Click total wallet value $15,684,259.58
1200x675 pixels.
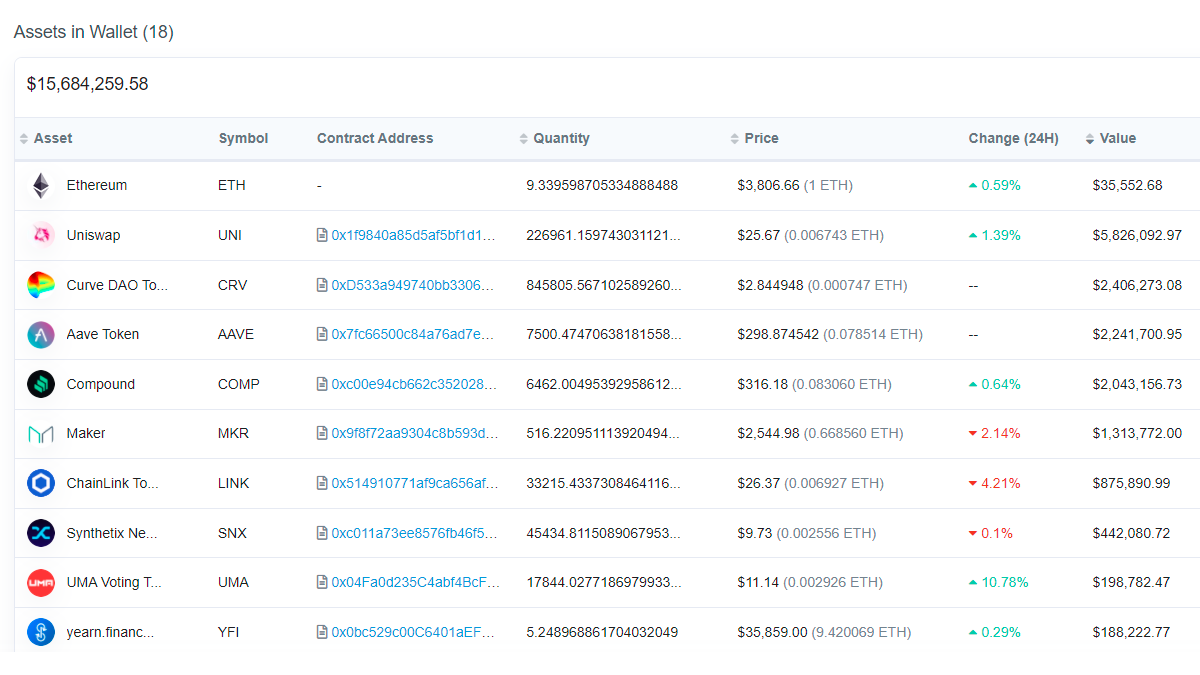click(x=87, y=84)
